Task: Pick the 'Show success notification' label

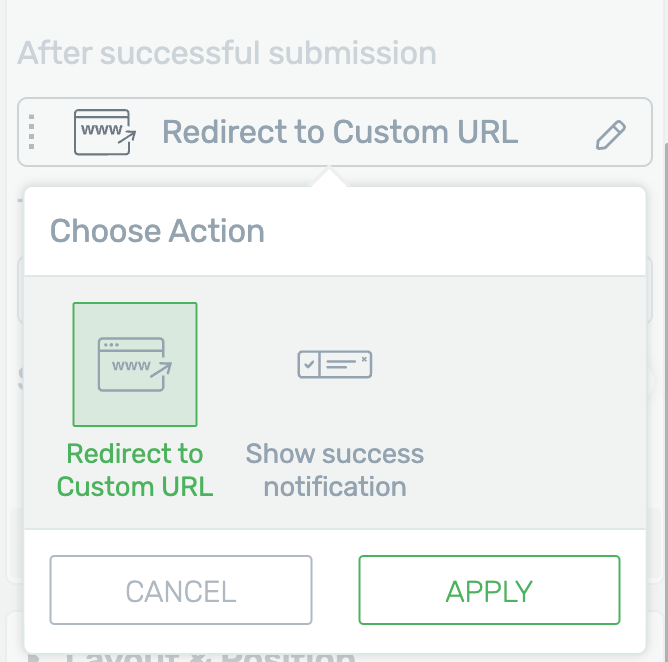Action: (334, 470)
